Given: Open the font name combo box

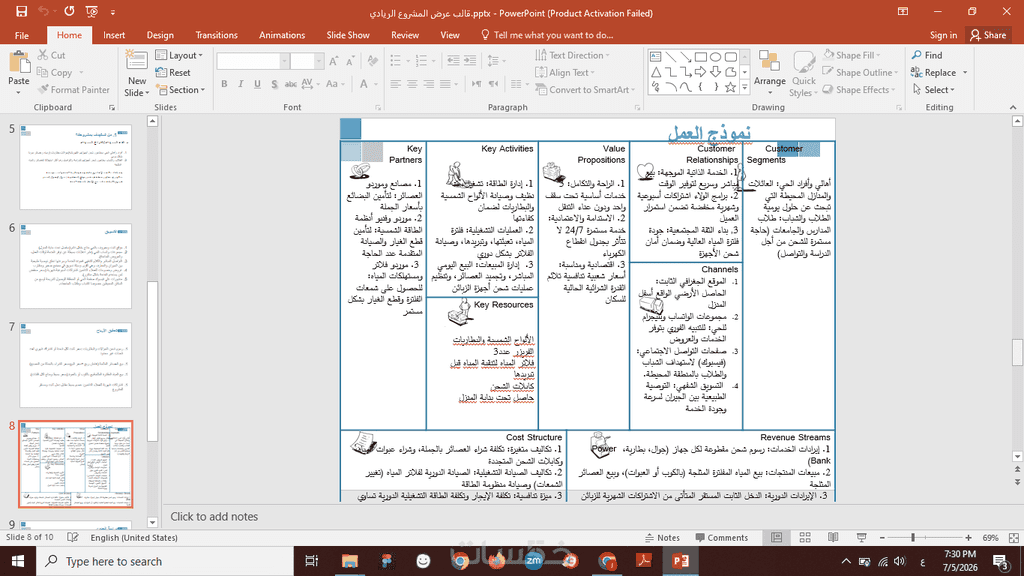Looking at the screenshot, I should click(253, 61).
